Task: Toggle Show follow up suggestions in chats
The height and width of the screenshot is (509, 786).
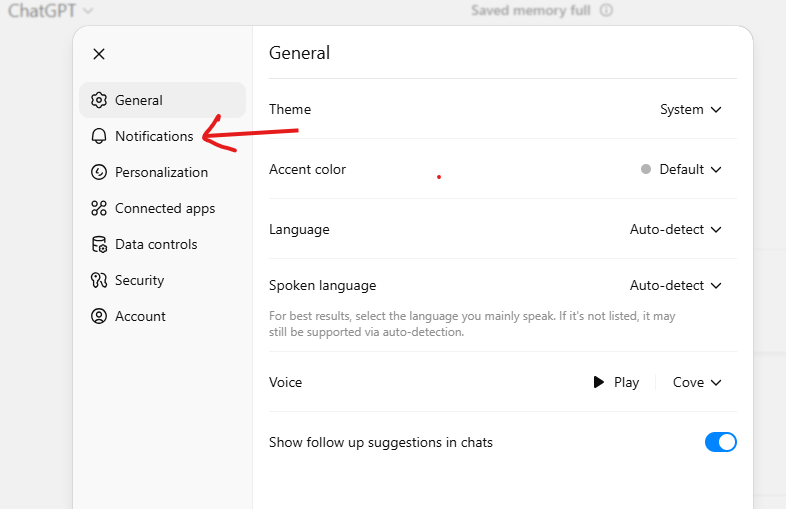Action: [x=720, y=442]
